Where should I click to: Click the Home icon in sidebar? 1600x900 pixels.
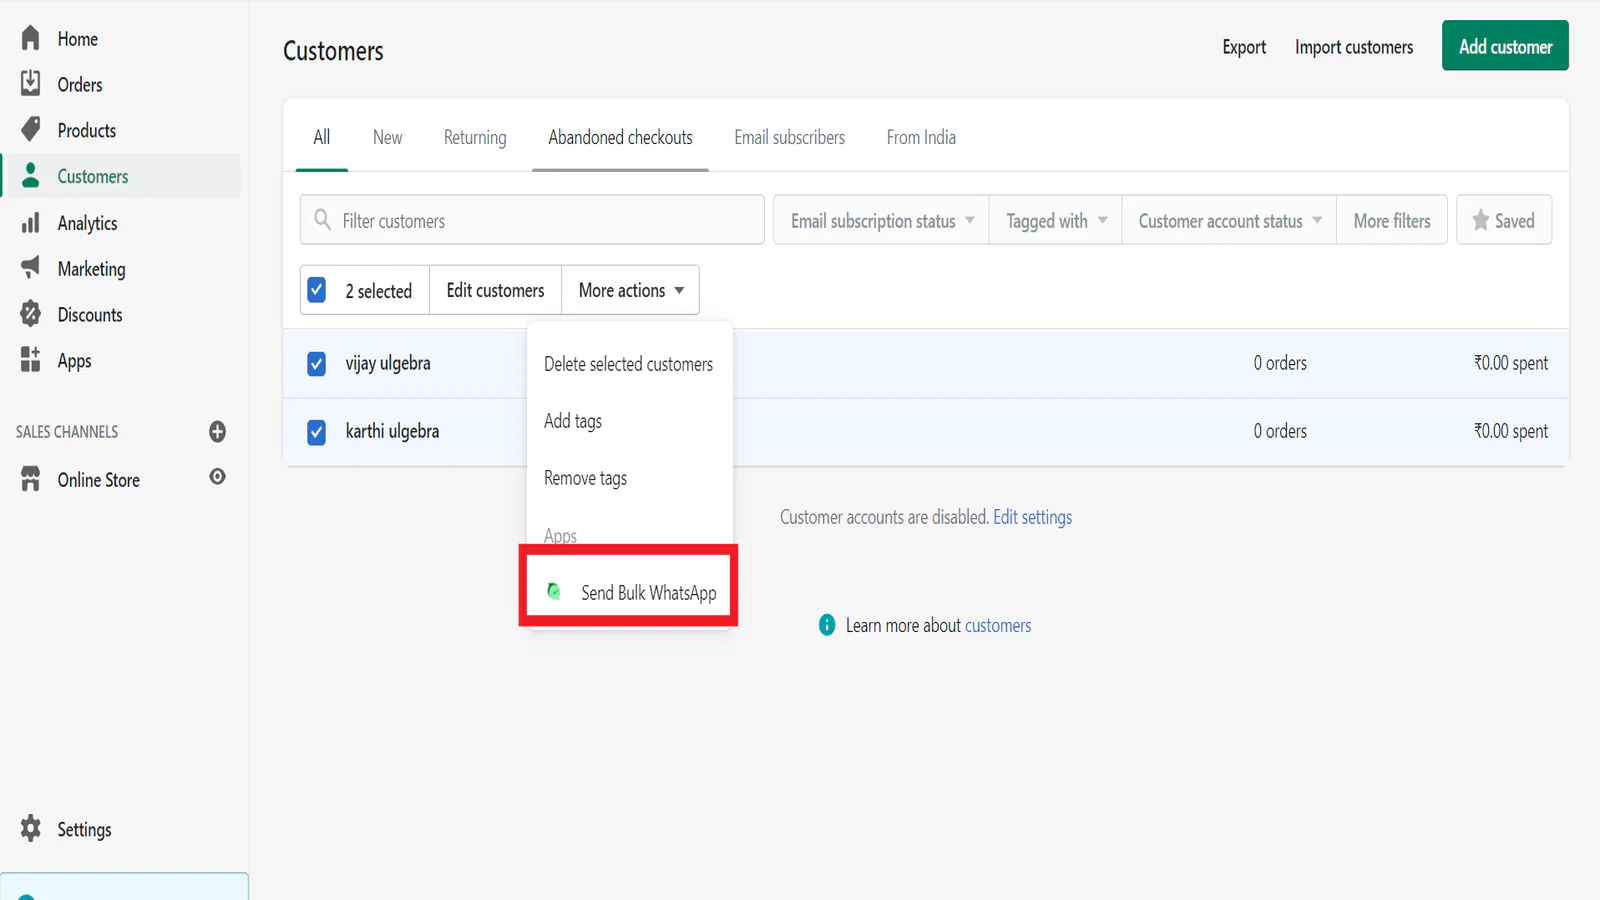[x=31, y=39]
